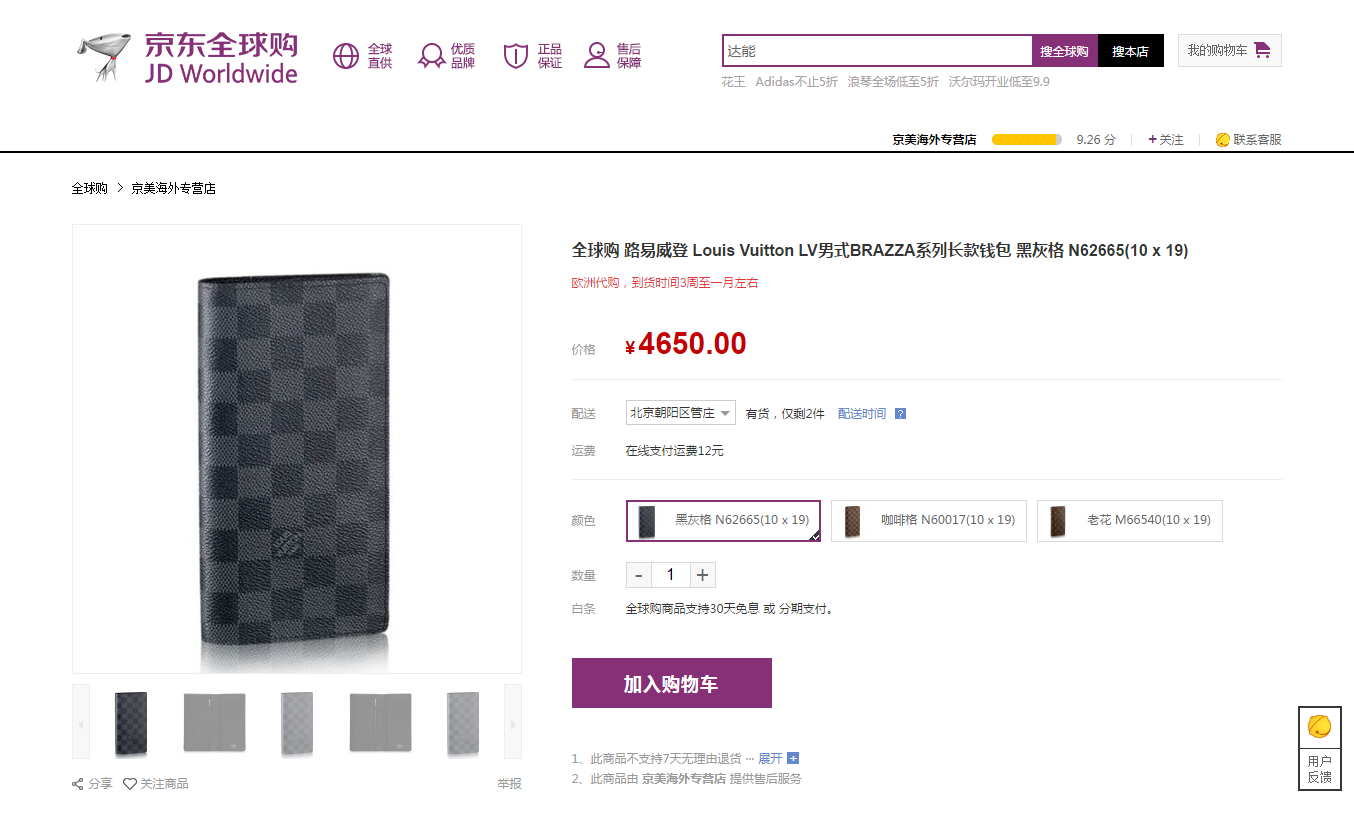Click the 加入购物车 button
The width and height of the screenshot is (1354, 824).
click(x=671, y=683)
